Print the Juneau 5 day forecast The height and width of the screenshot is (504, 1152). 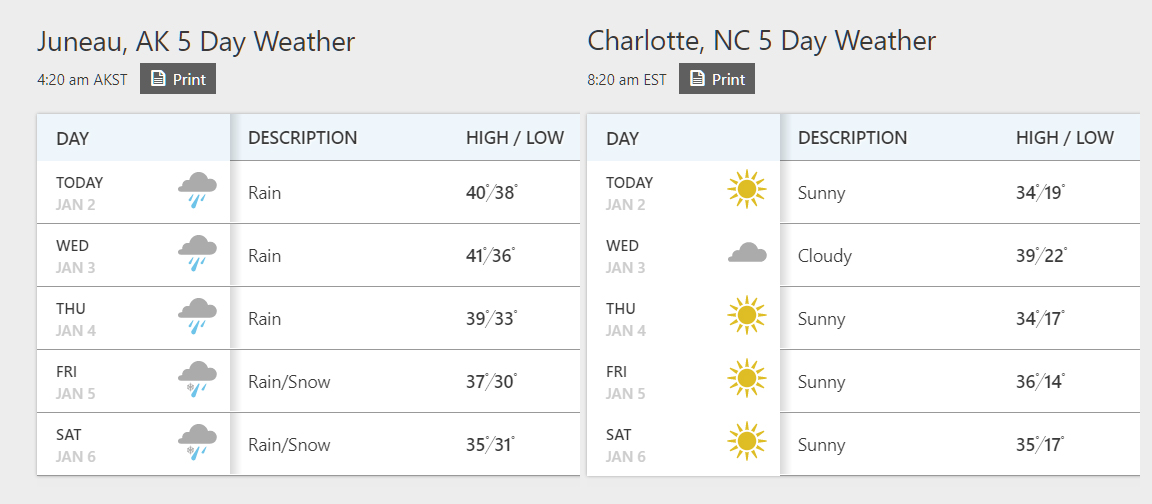[178, 79]
